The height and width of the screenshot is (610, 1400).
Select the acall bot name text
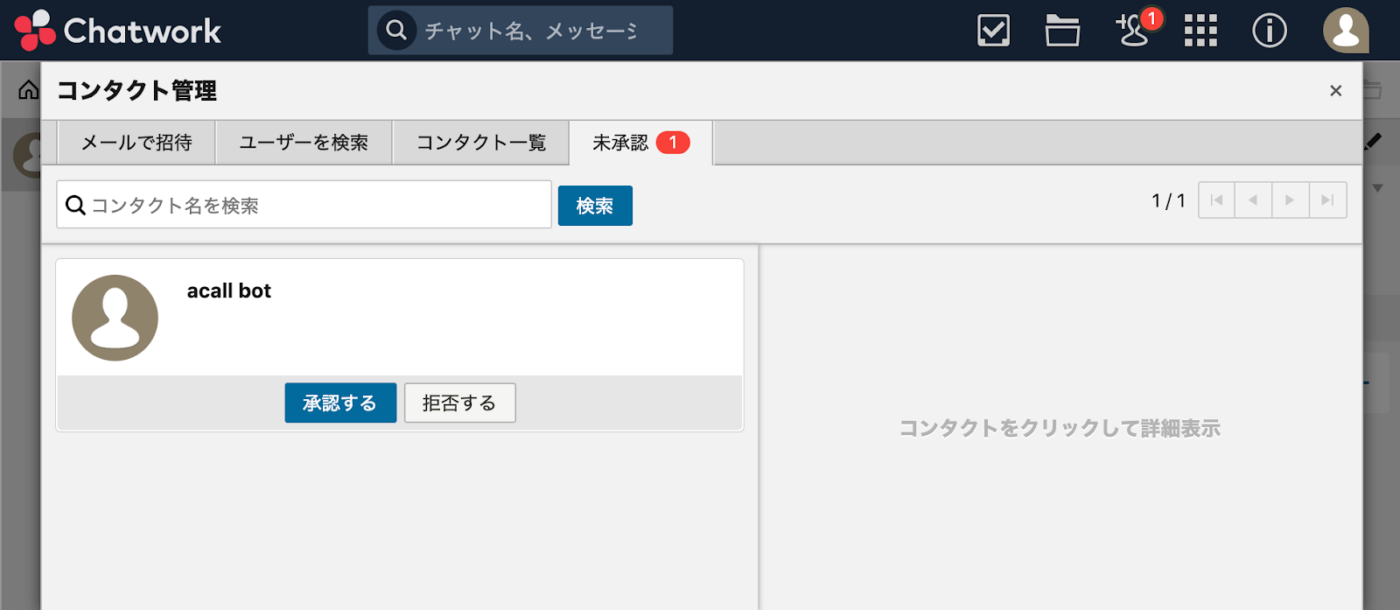coord(229,291)
